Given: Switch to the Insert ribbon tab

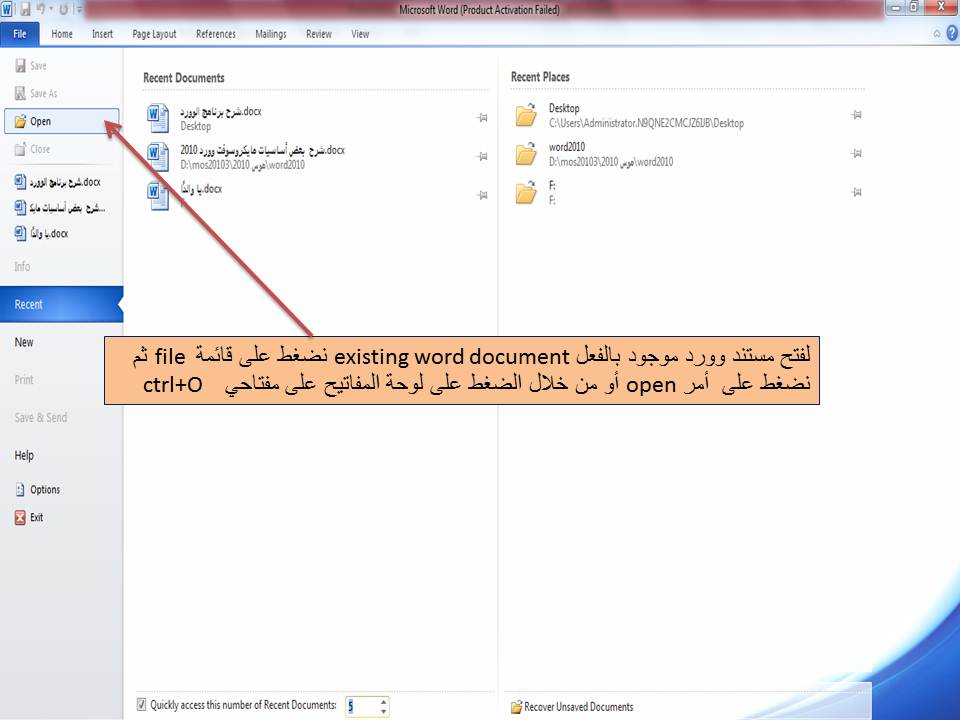Looking at the screenshot, I should click(x=102, y=34).
